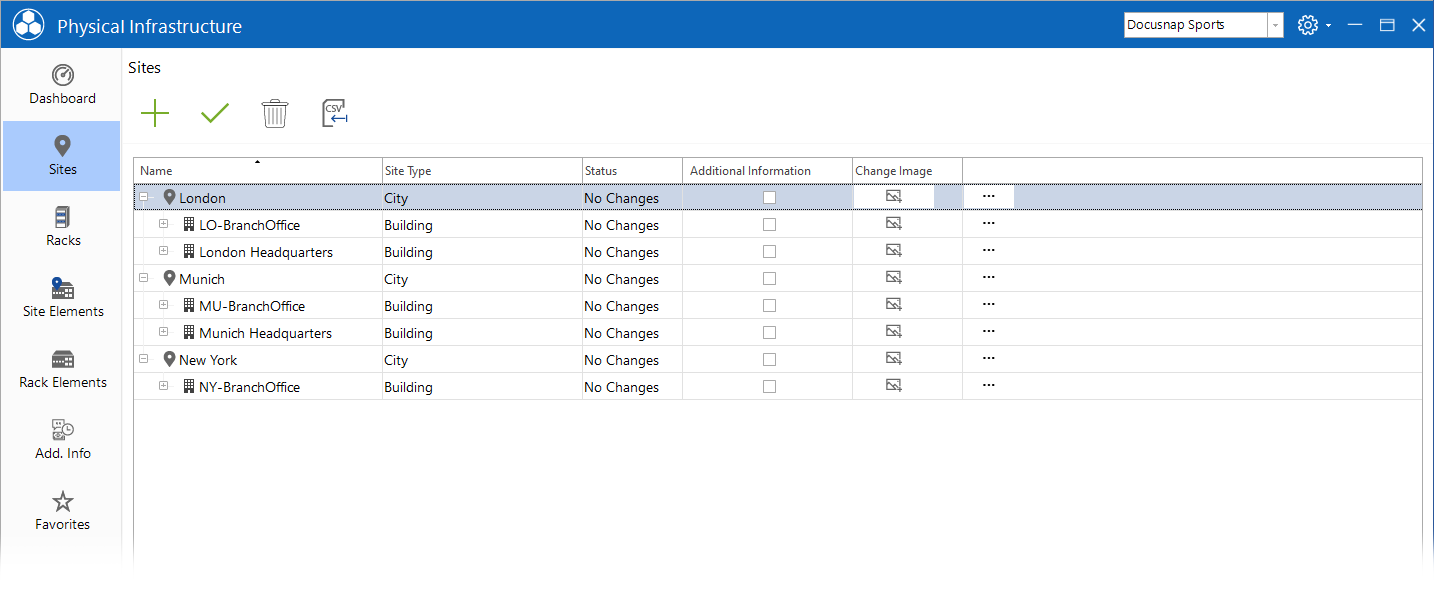This screenshot has height=600, width=1434.
Task: Check Additional Information box for Munich Headquarters
Action: point(769,333)
